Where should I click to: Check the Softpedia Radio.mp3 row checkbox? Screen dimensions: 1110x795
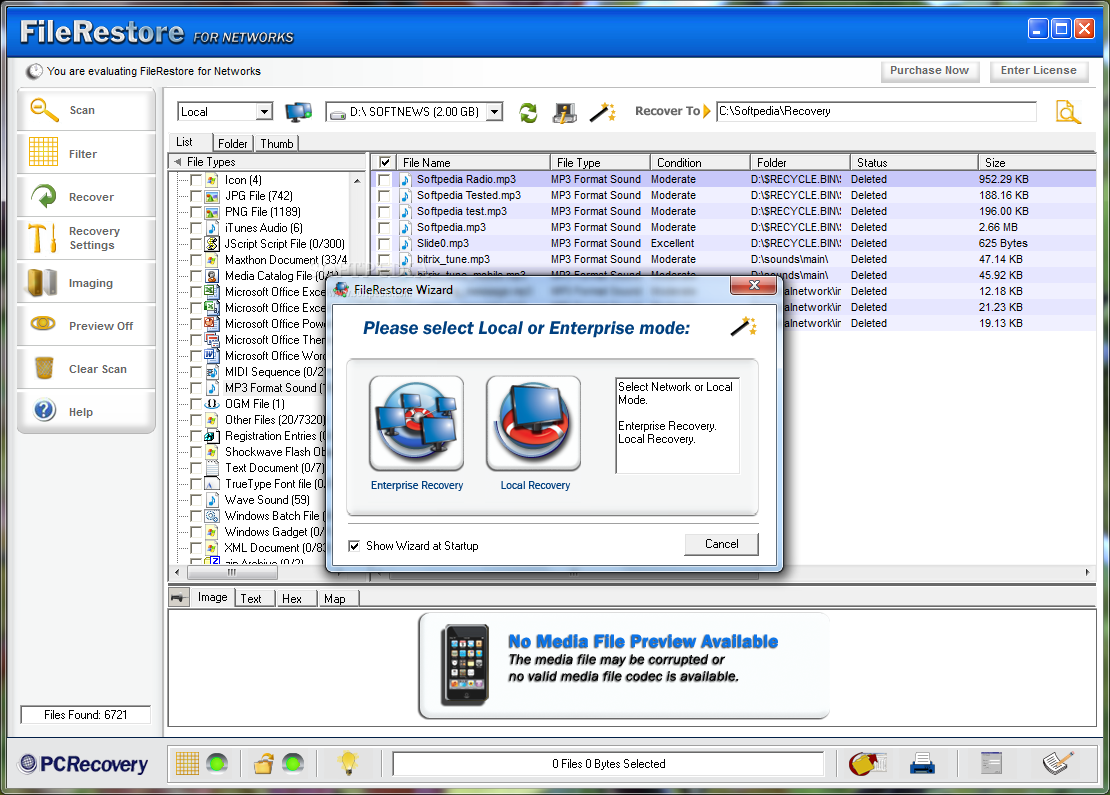pos(384,180)
